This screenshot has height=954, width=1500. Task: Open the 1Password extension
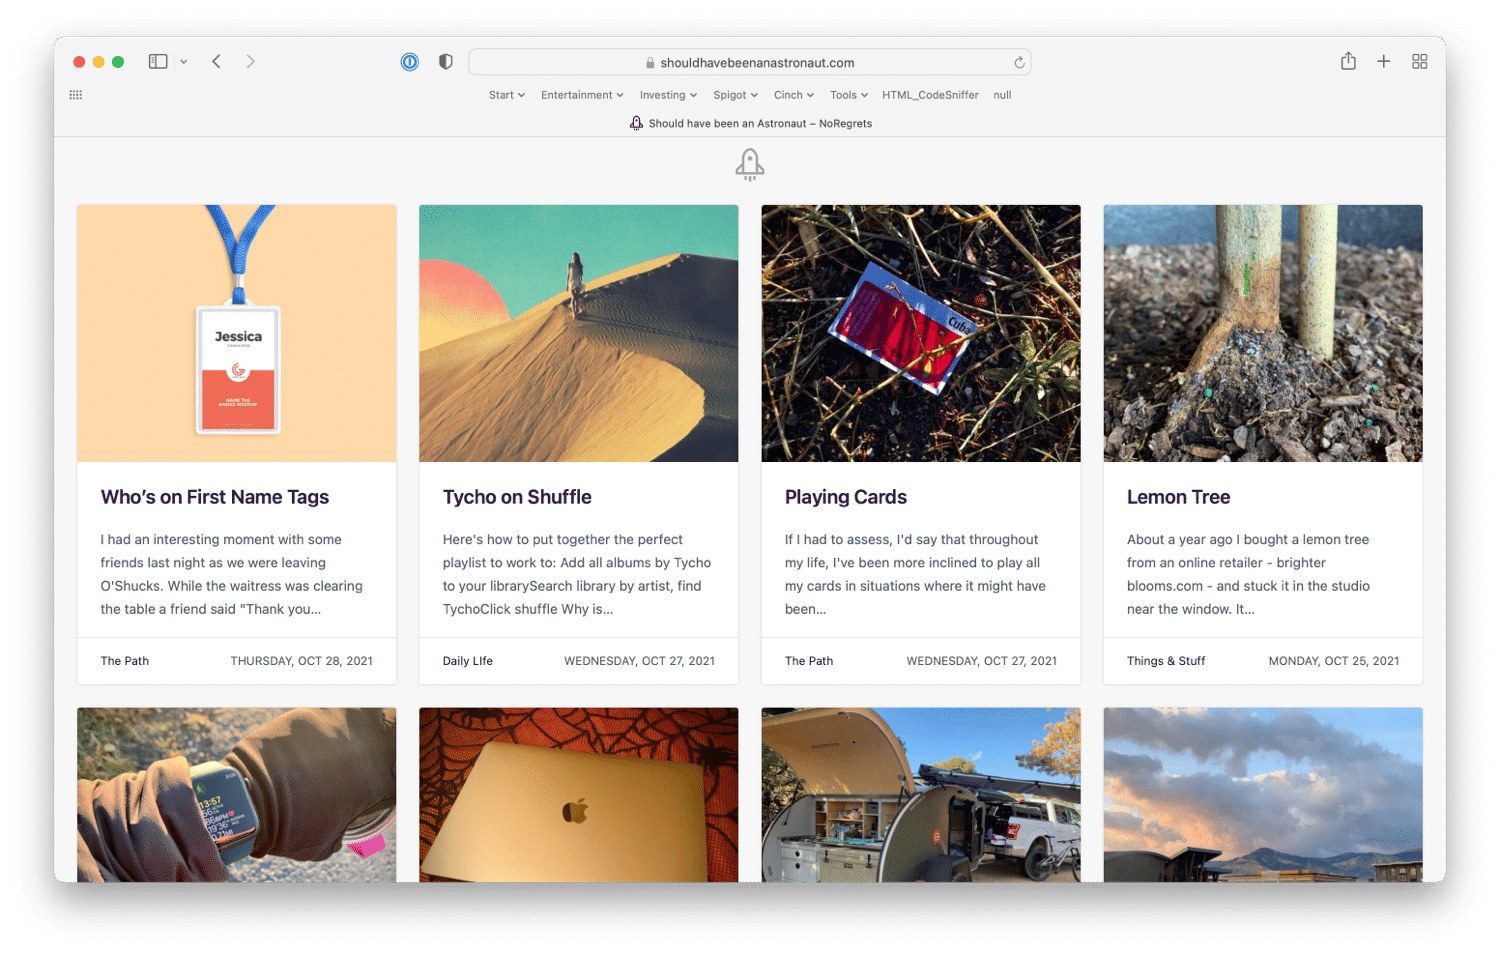pos(410,62)
